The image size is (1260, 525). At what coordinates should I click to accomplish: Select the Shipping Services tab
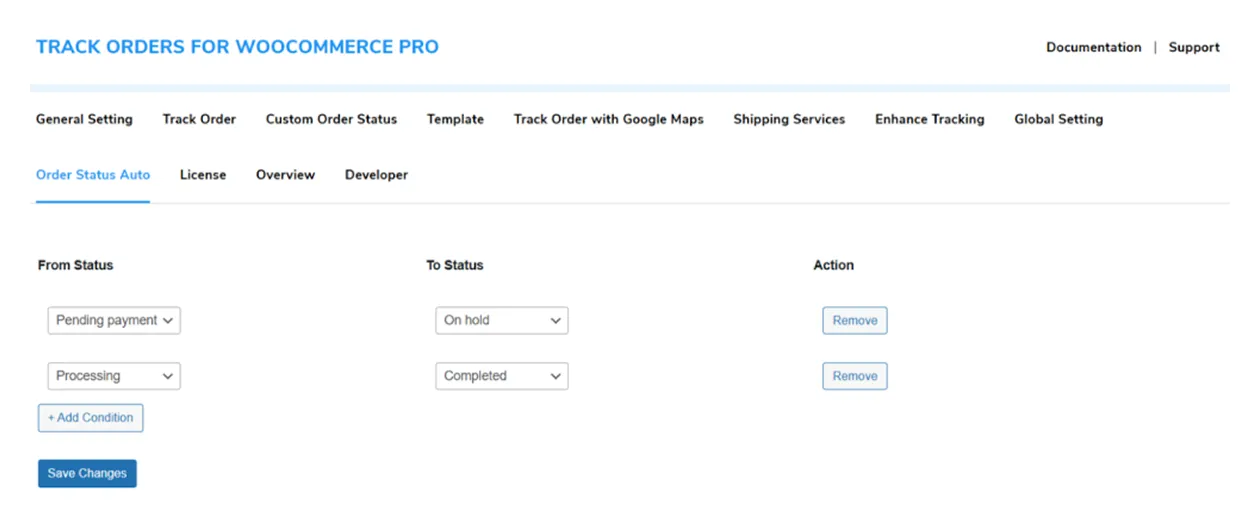[789, 119]
